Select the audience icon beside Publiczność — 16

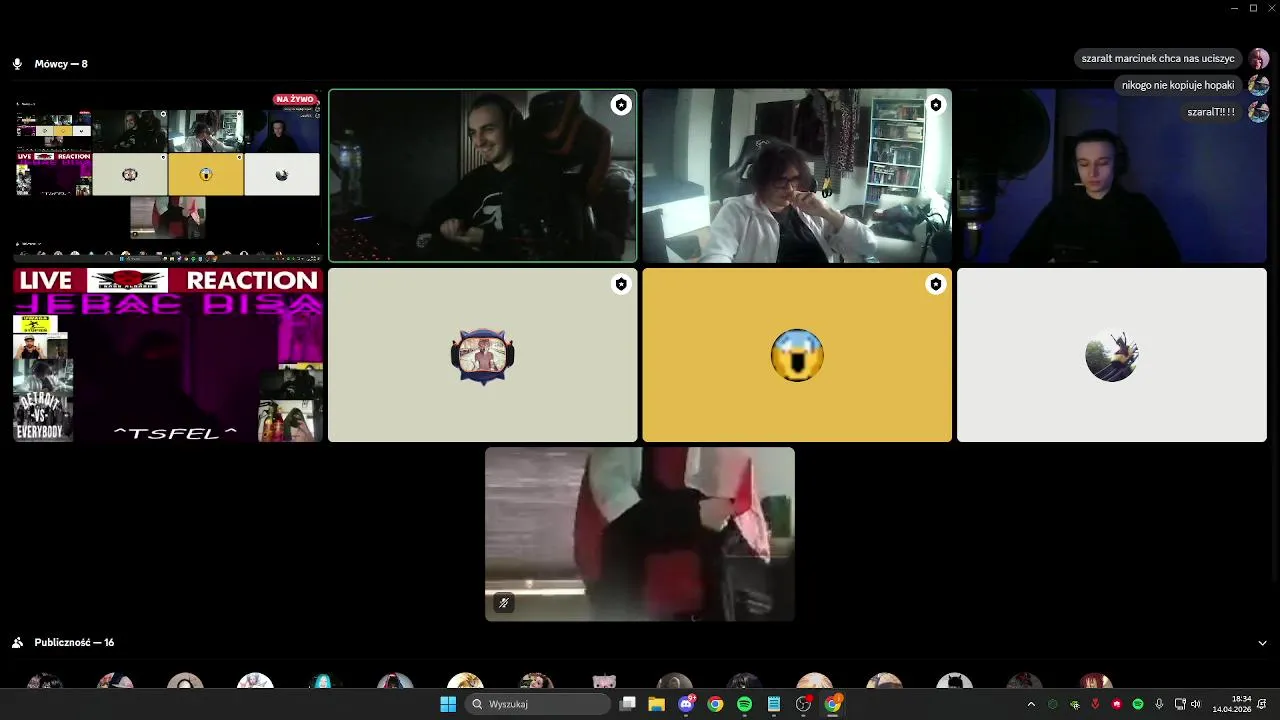[x=17, y=643]
